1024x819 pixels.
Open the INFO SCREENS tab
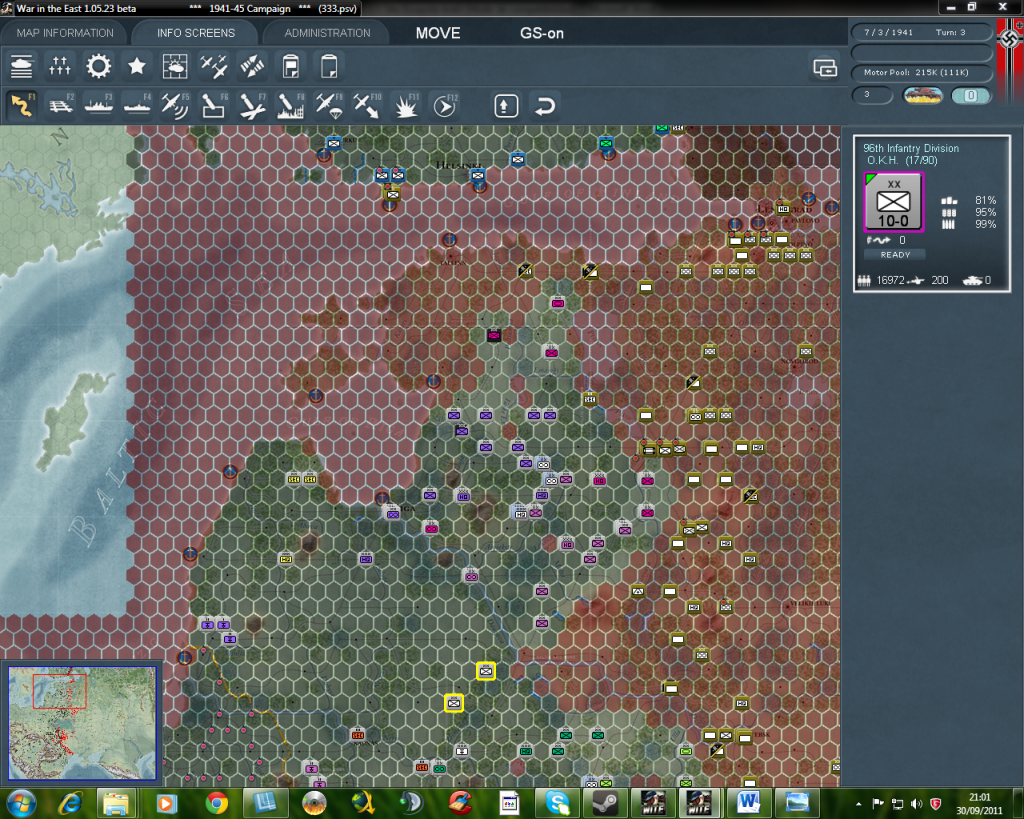pyautogui.click(x=195, y=33)
